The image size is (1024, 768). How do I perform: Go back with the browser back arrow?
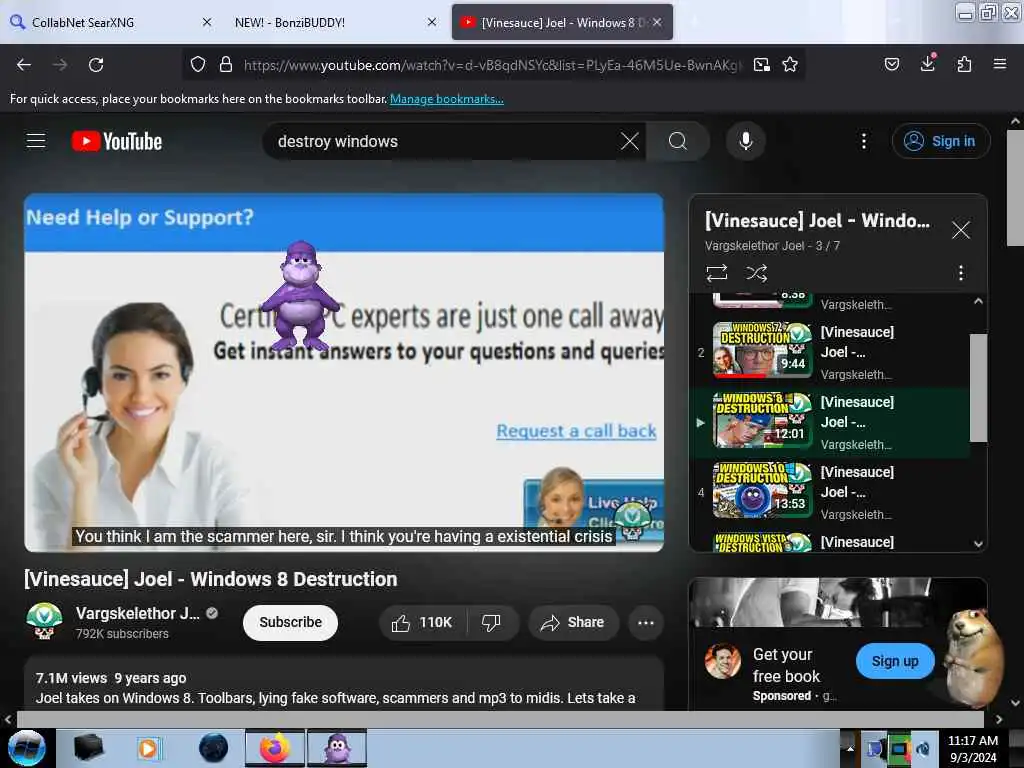pyautogui.click(x=24, y=65)
